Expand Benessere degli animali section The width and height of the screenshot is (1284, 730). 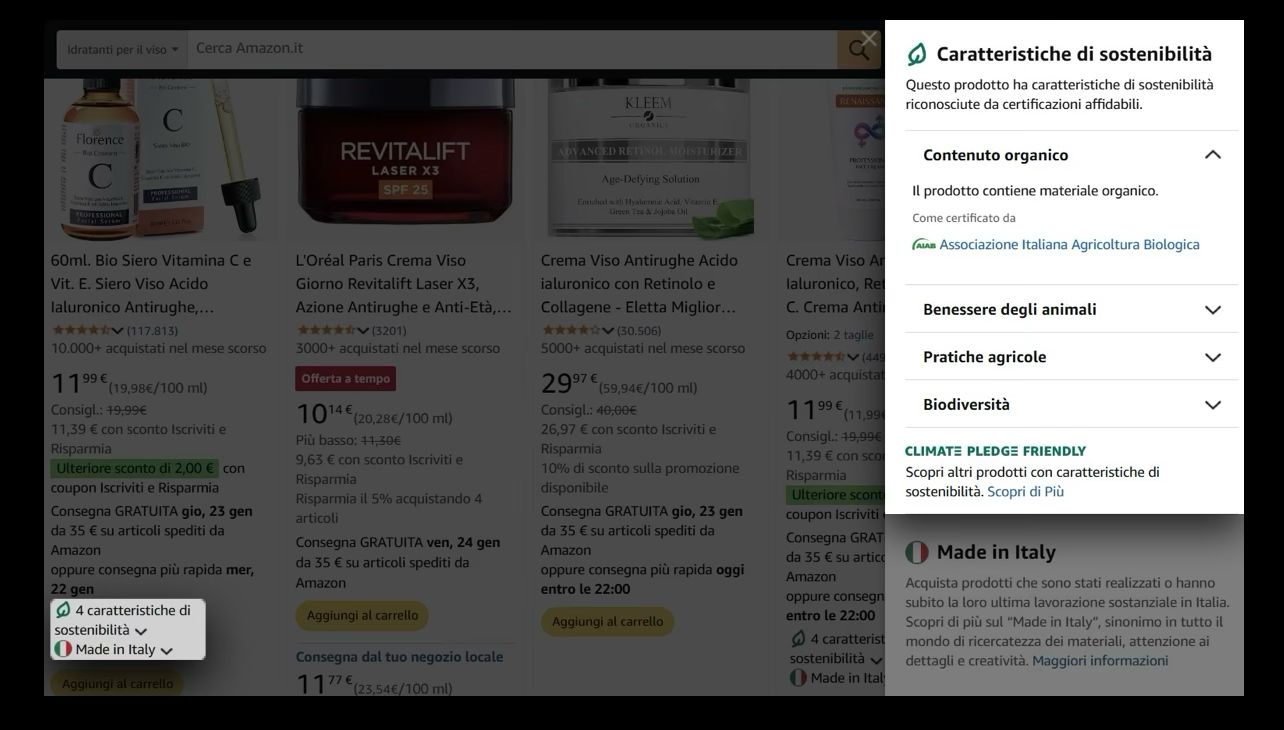pyautogui.click(x=1212, y=310)
